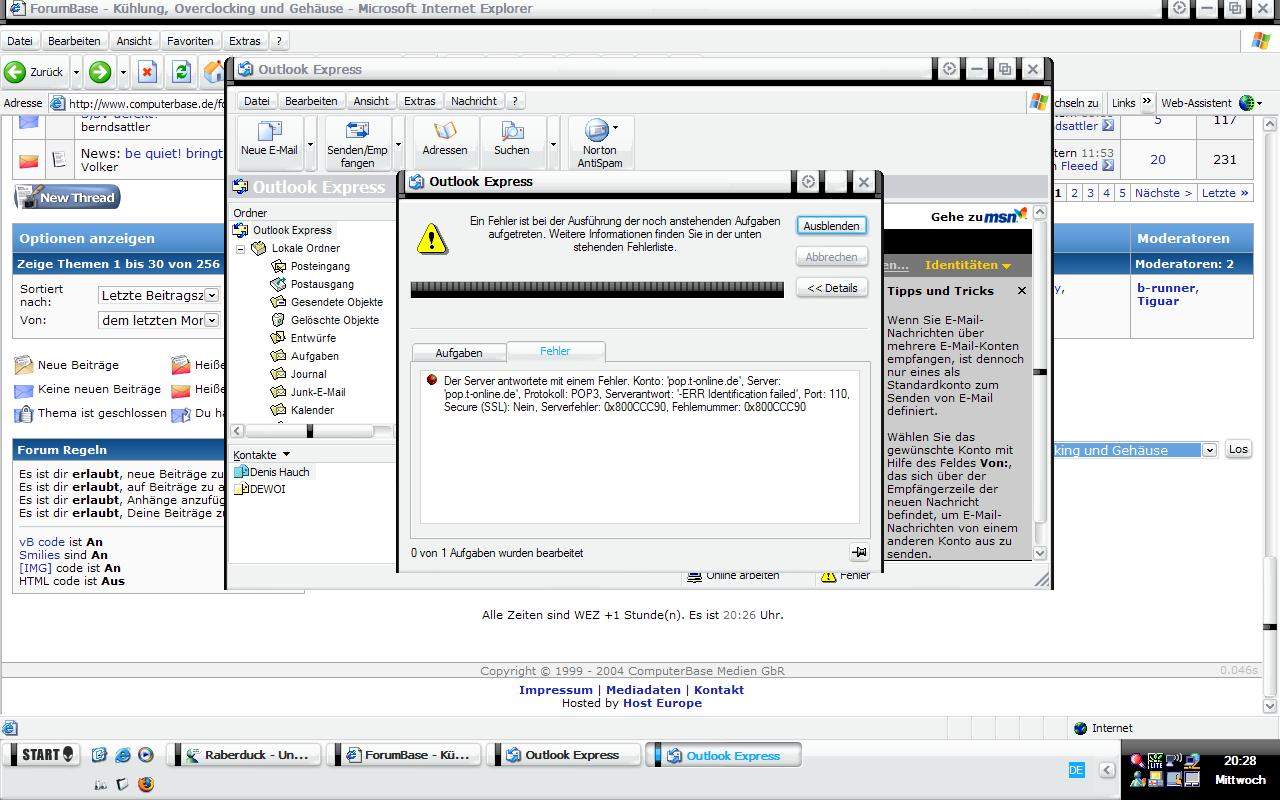This screenshot has height=800, width=1280.
Task: Open dropdown arrow next to Neue E-Mail
Action: (310, 144)
